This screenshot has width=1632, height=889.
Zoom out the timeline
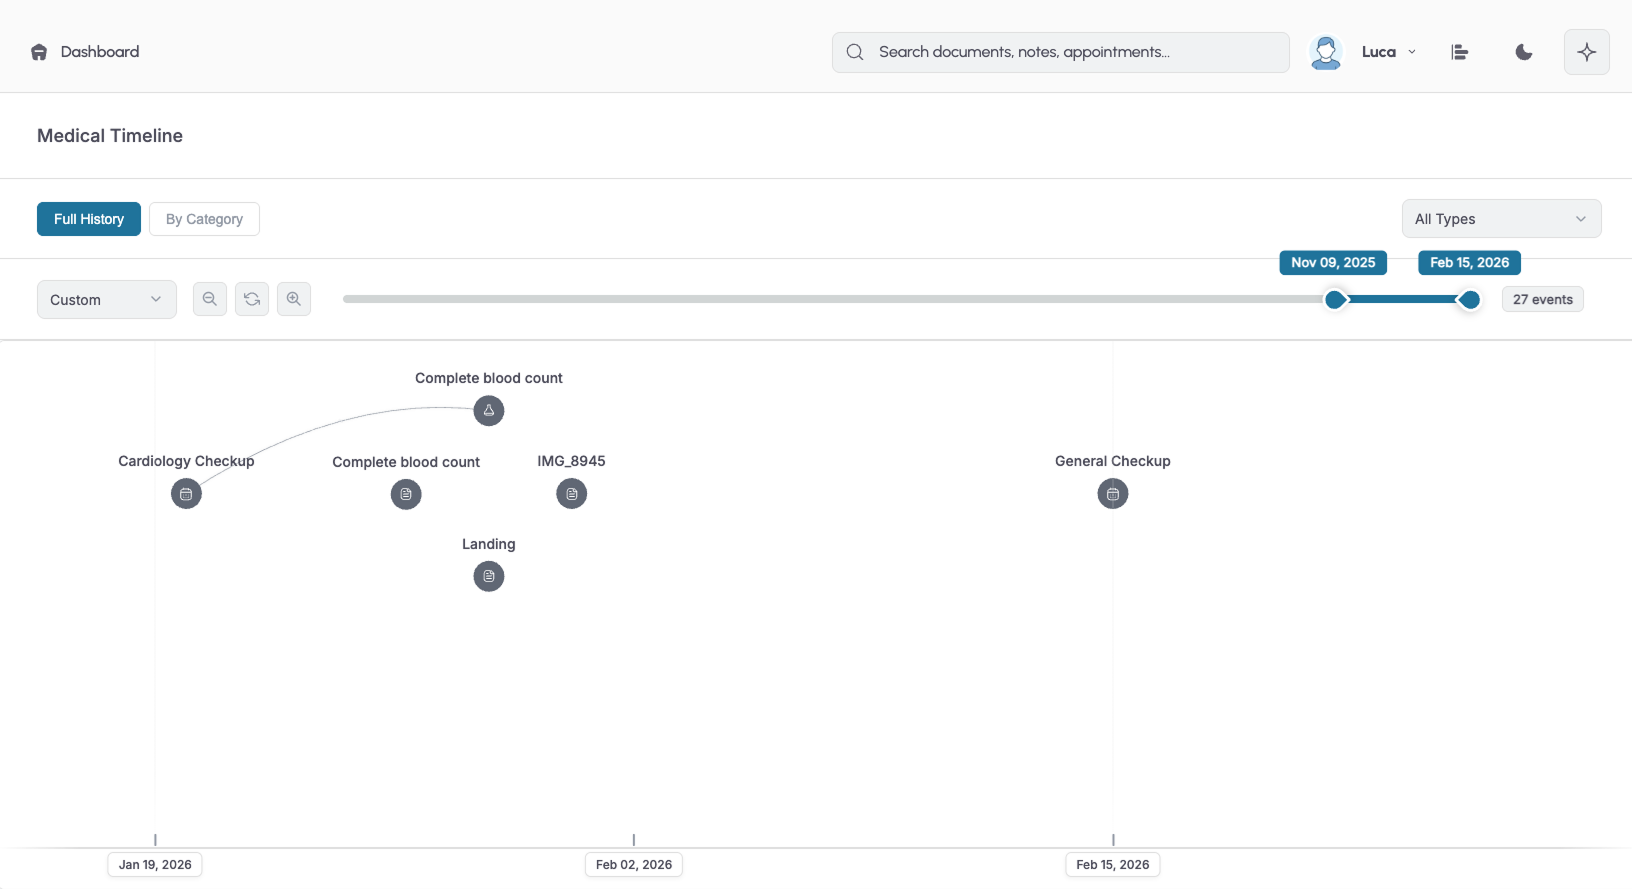[x=210, y=299]
